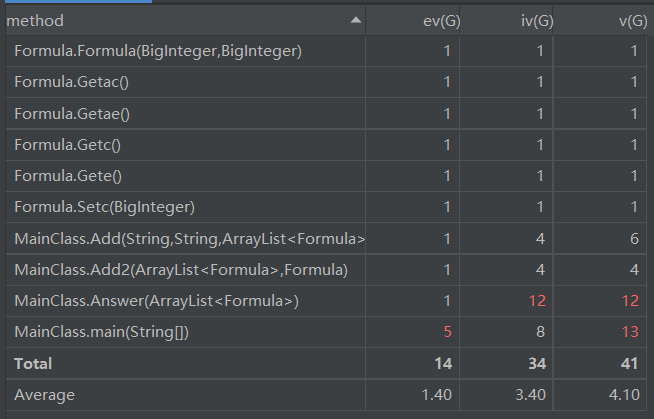Click the red ev(G) value 5
Viewport: 654px width, 419px height.
(x=447, y=332)
